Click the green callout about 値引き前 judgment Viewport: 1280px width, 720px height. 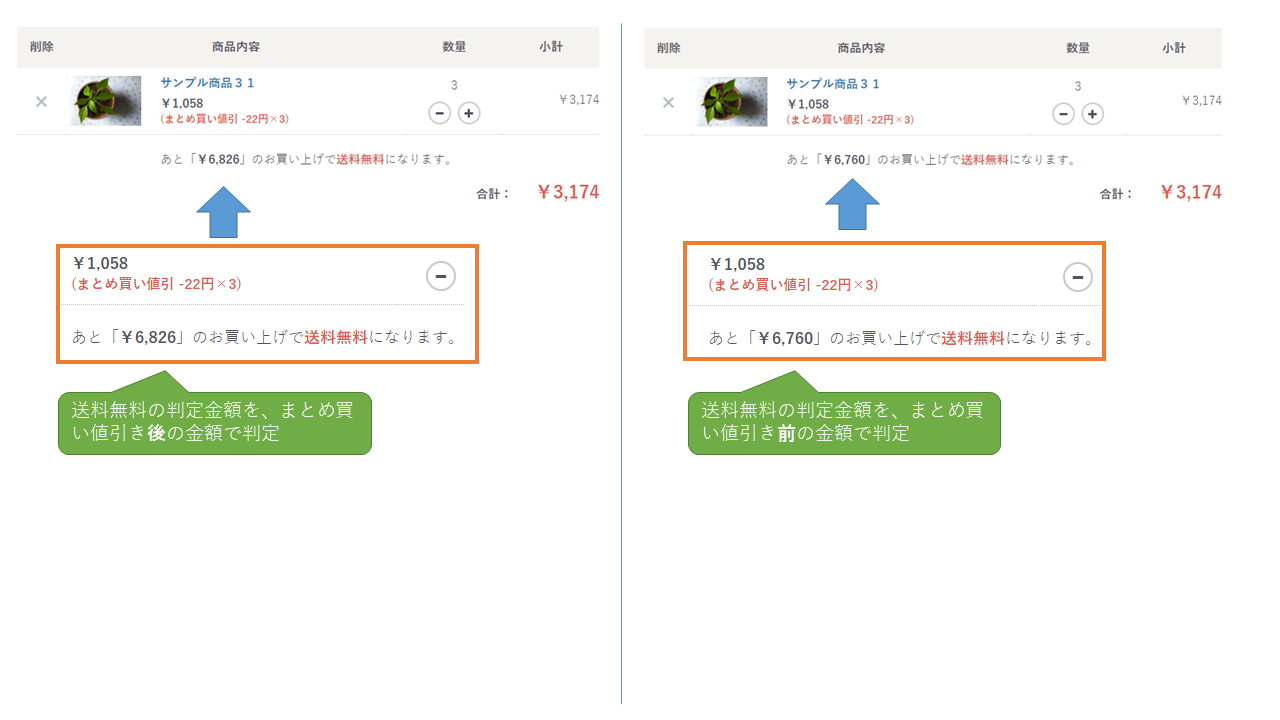point(843,422)
